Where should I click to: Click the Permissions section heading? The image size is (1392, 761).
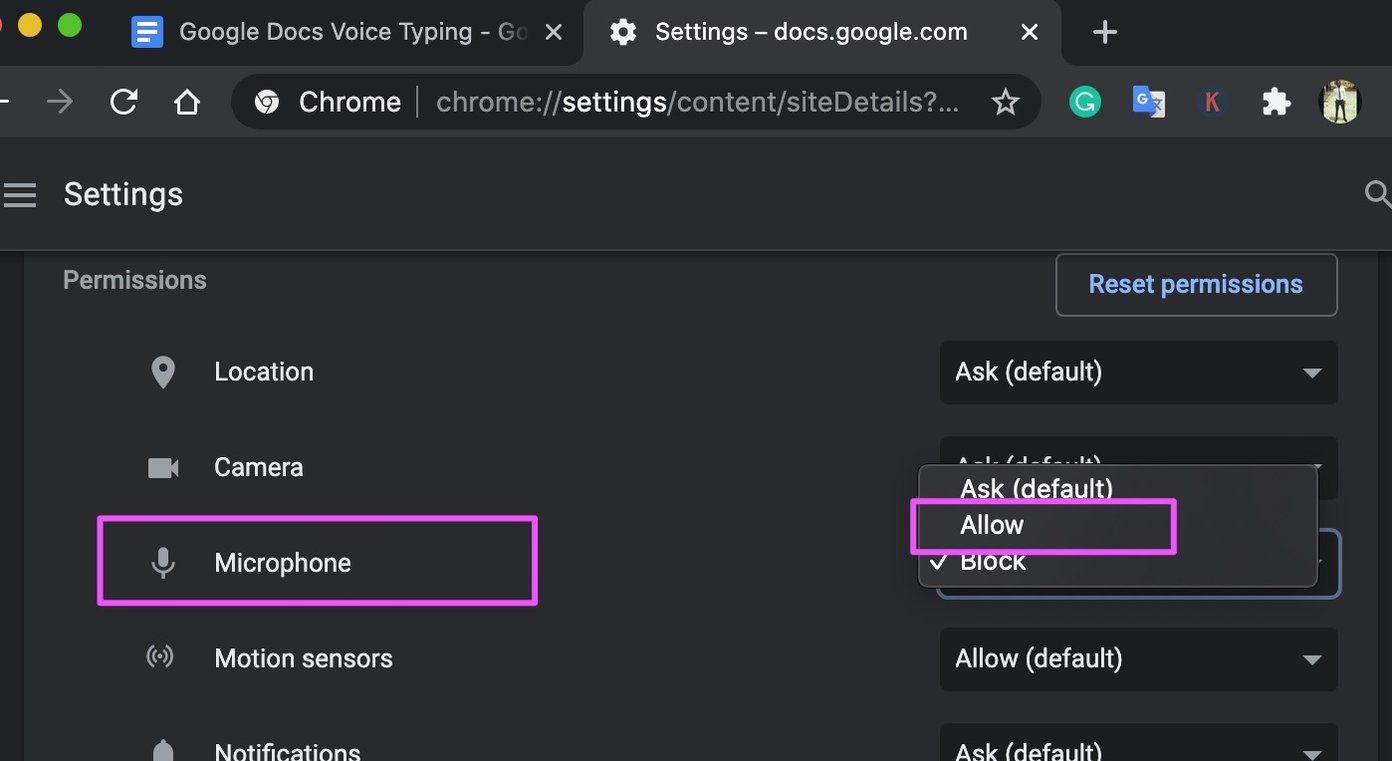135,280
